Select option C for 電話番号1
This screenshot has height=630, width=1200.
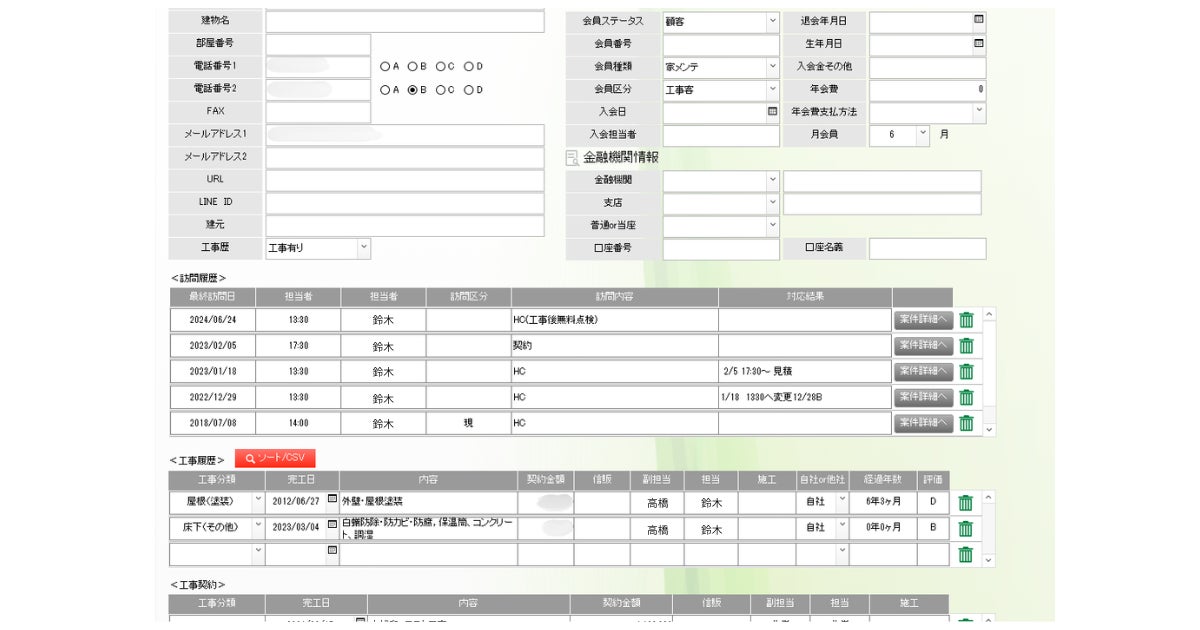click(x=440, y=66)
